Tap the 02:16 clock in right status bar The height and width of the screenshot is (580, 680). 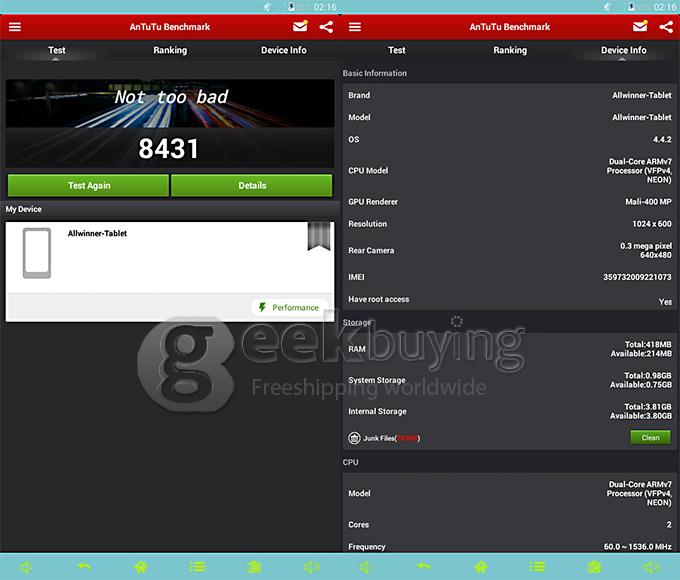pyautogui.click(x=665, y=7)
